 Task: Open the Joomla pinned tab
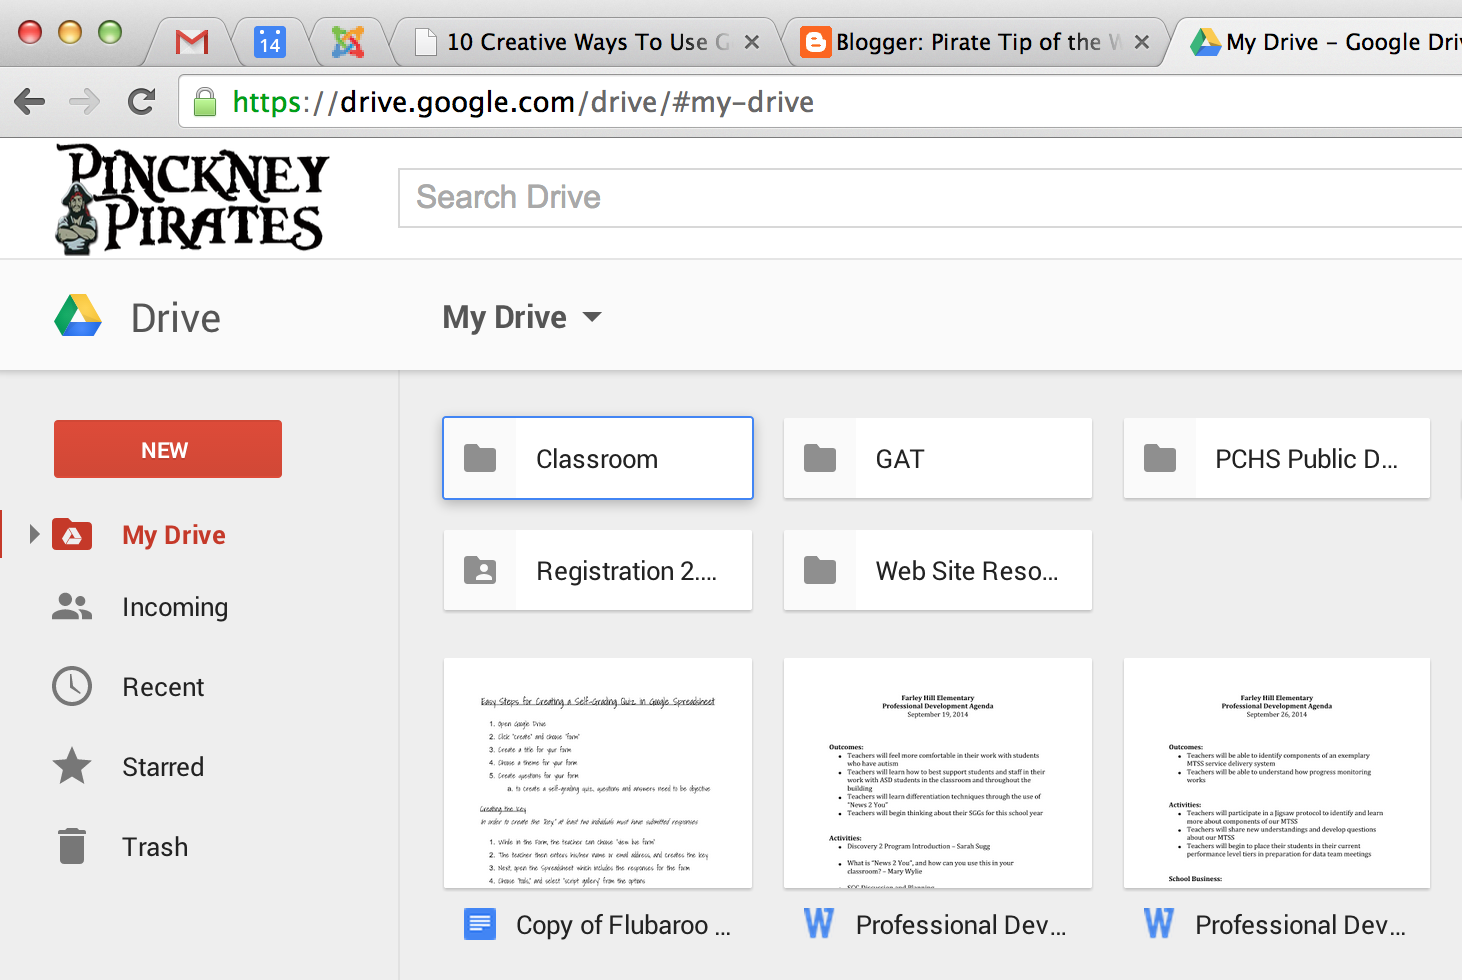click(x=348, y=42)
